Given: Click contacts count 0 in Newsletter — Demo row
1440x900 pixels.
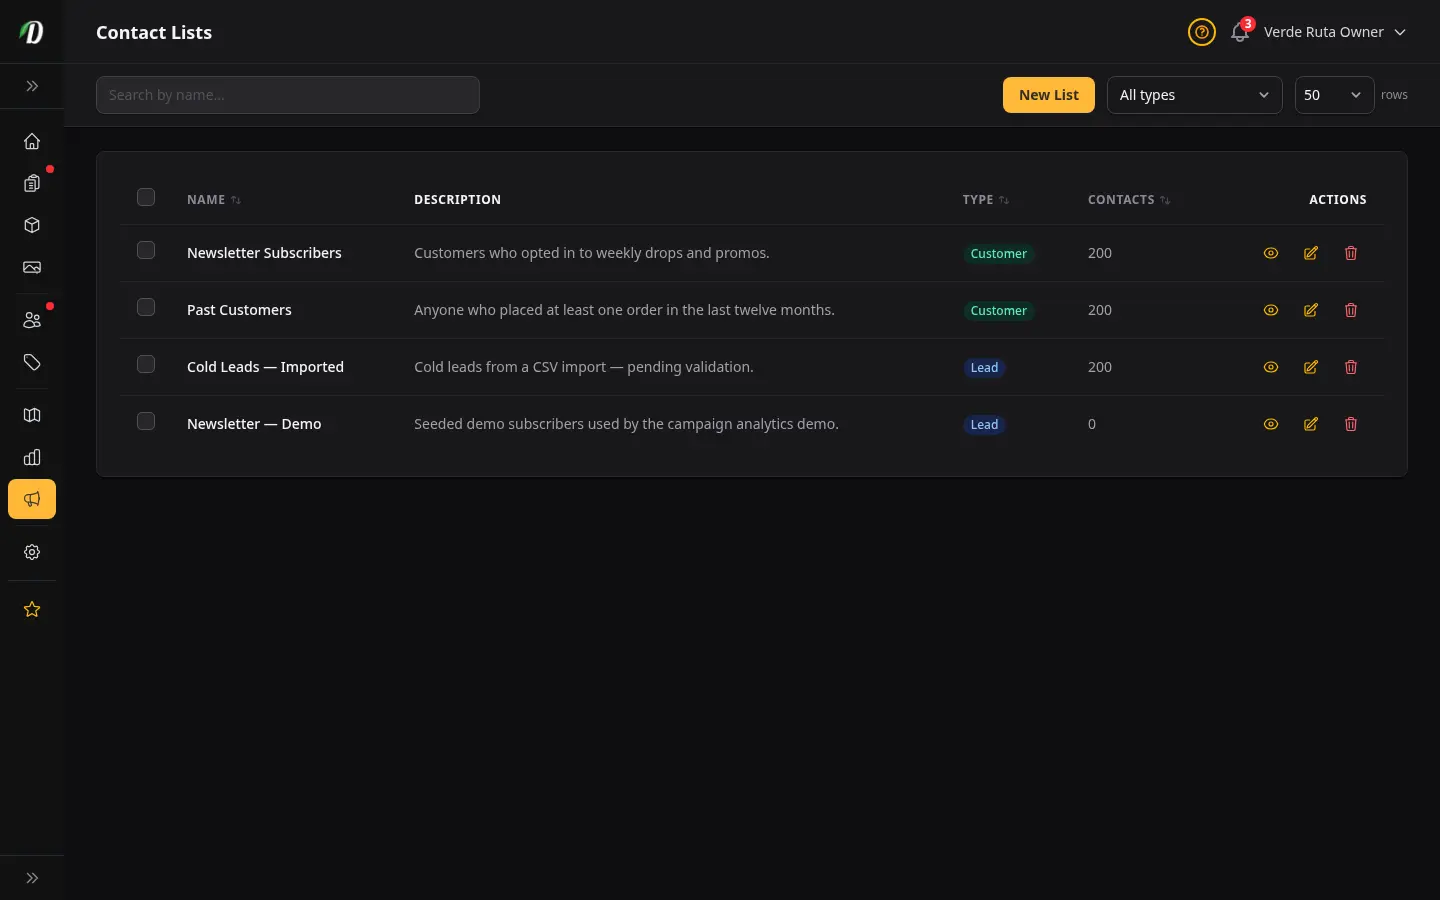Looking at the screenshot, I should click(1092, 424).
